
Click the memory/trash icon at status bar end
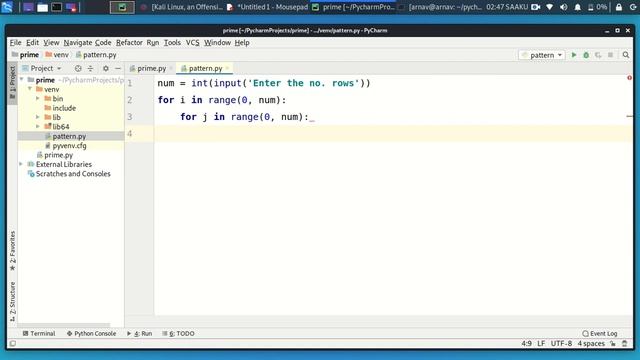[625, 344]
